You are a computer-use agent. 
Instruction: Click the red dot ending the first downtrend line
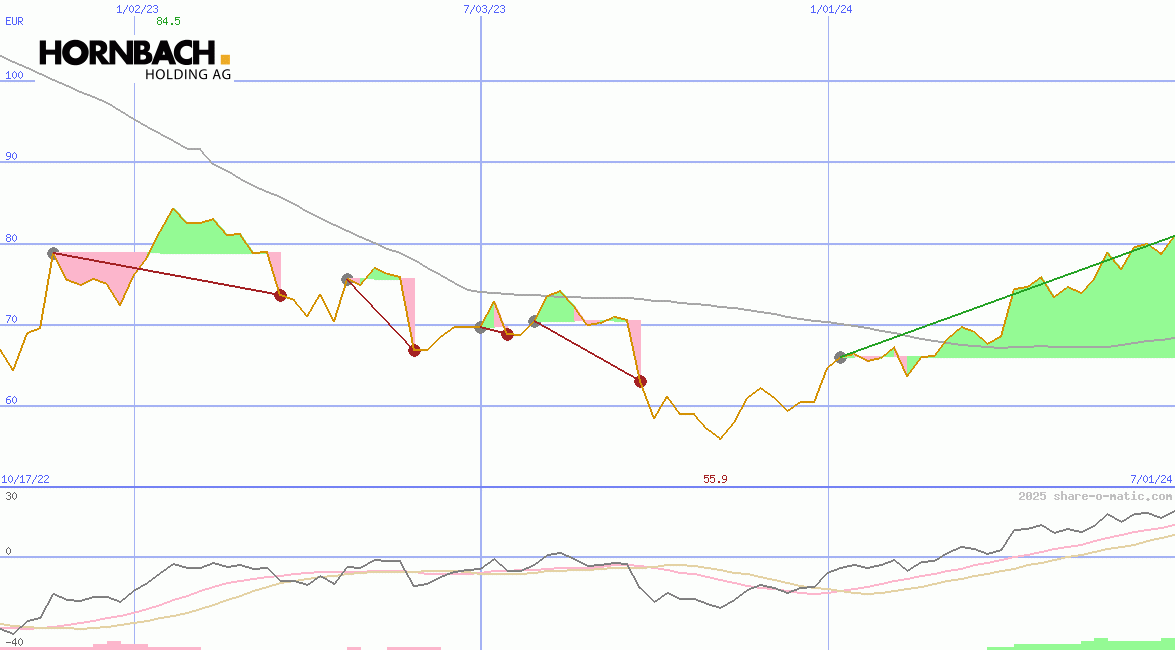pos(280,295)
